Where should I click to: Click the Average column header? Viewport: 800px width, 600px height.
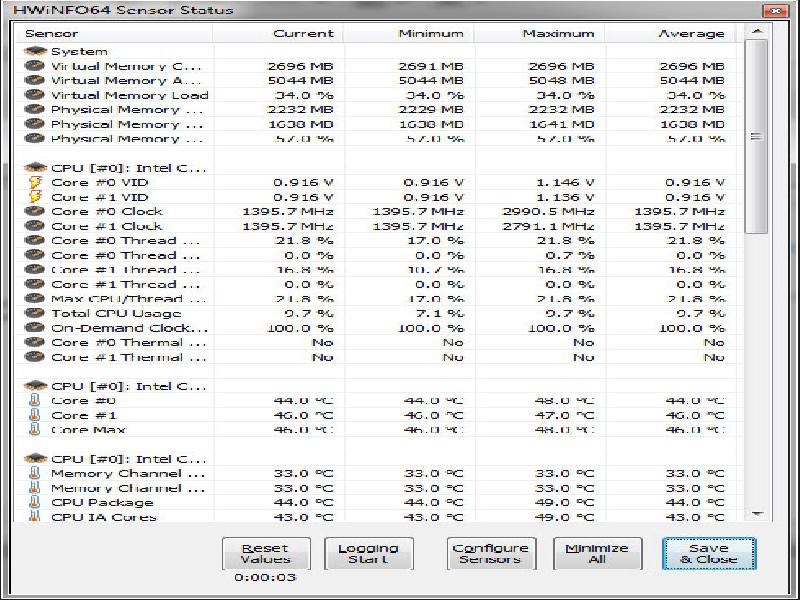coord(670,34)
